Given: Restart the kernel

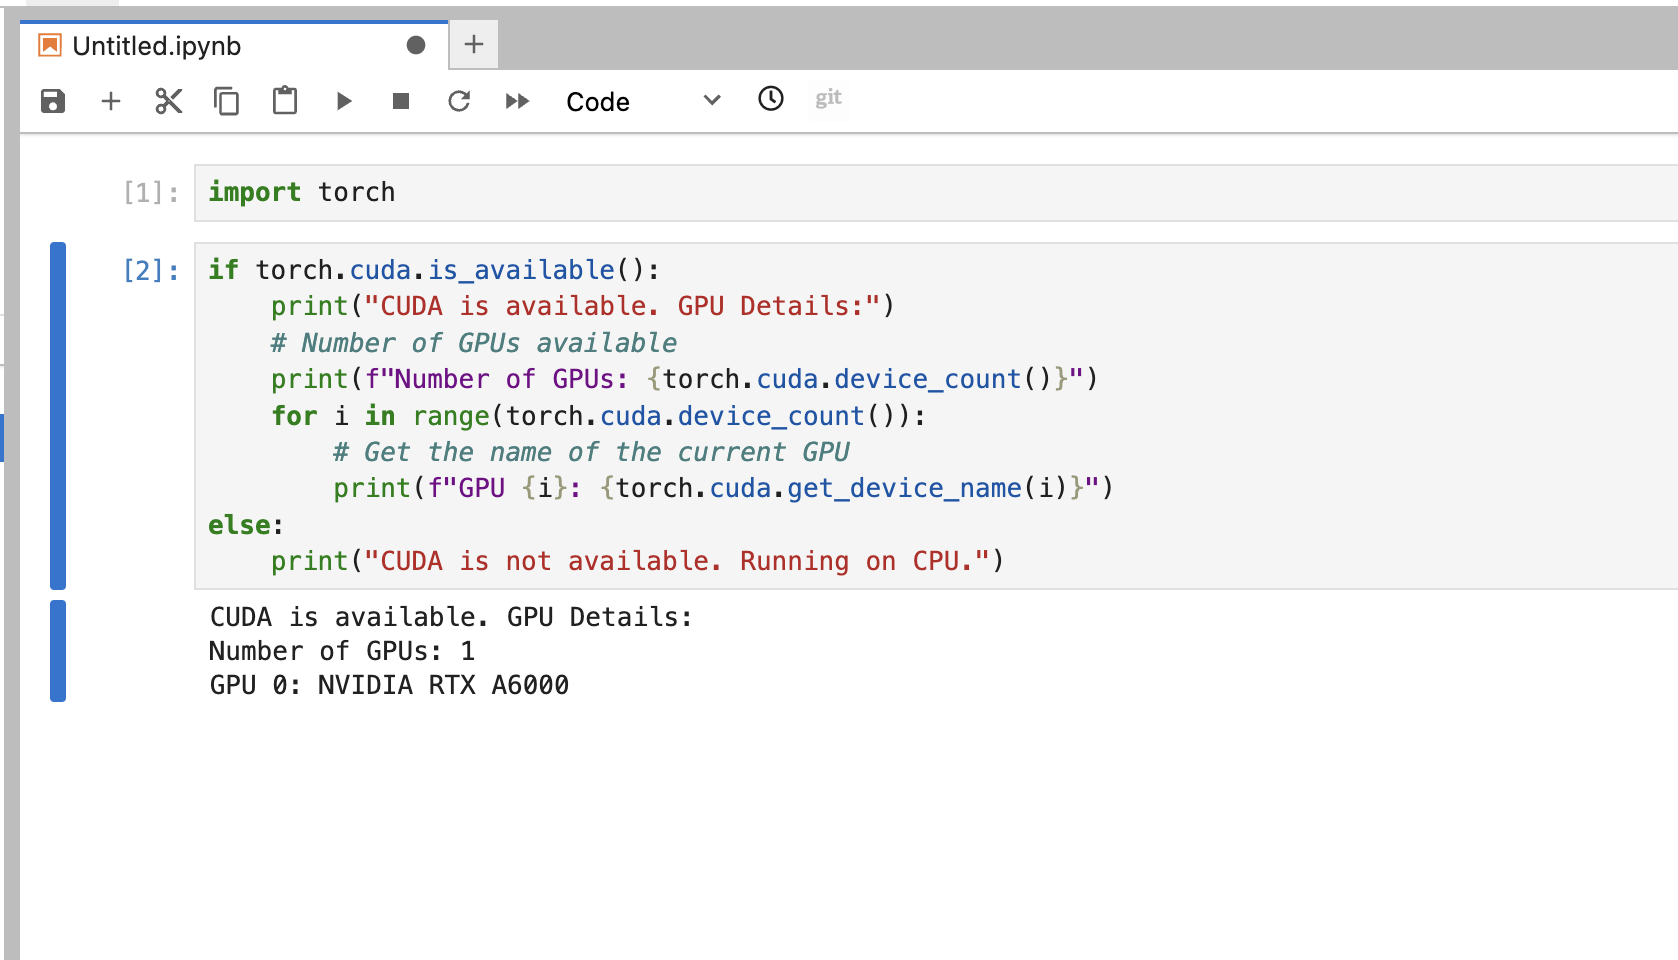Looking at the screenshot, I should point(459,101).
